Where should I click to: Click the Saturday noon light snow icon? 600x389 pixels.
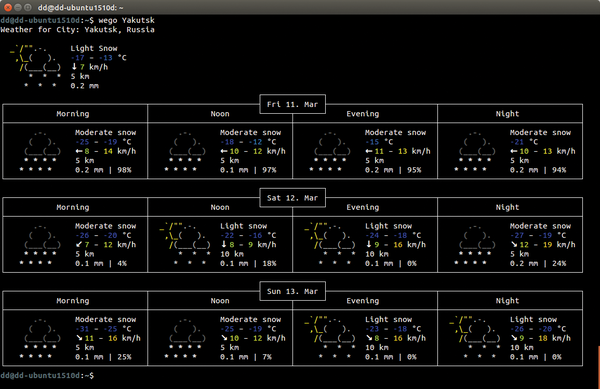pos(185,245)
